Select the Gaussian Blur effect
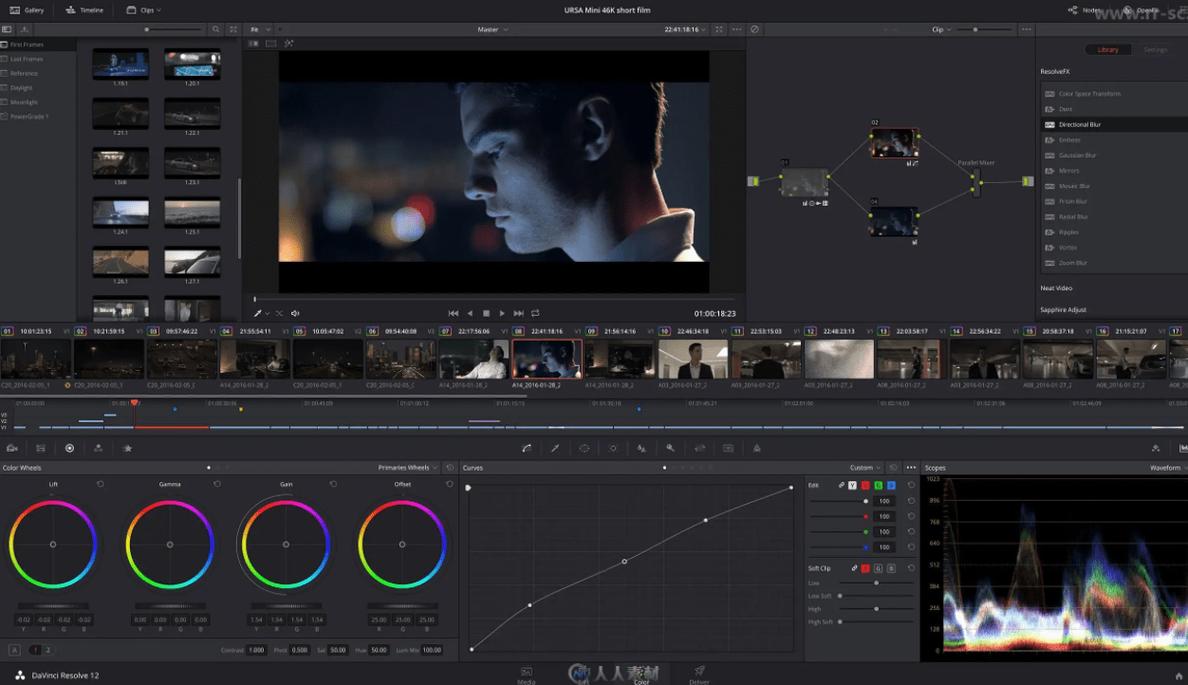 pos(1114,155)
